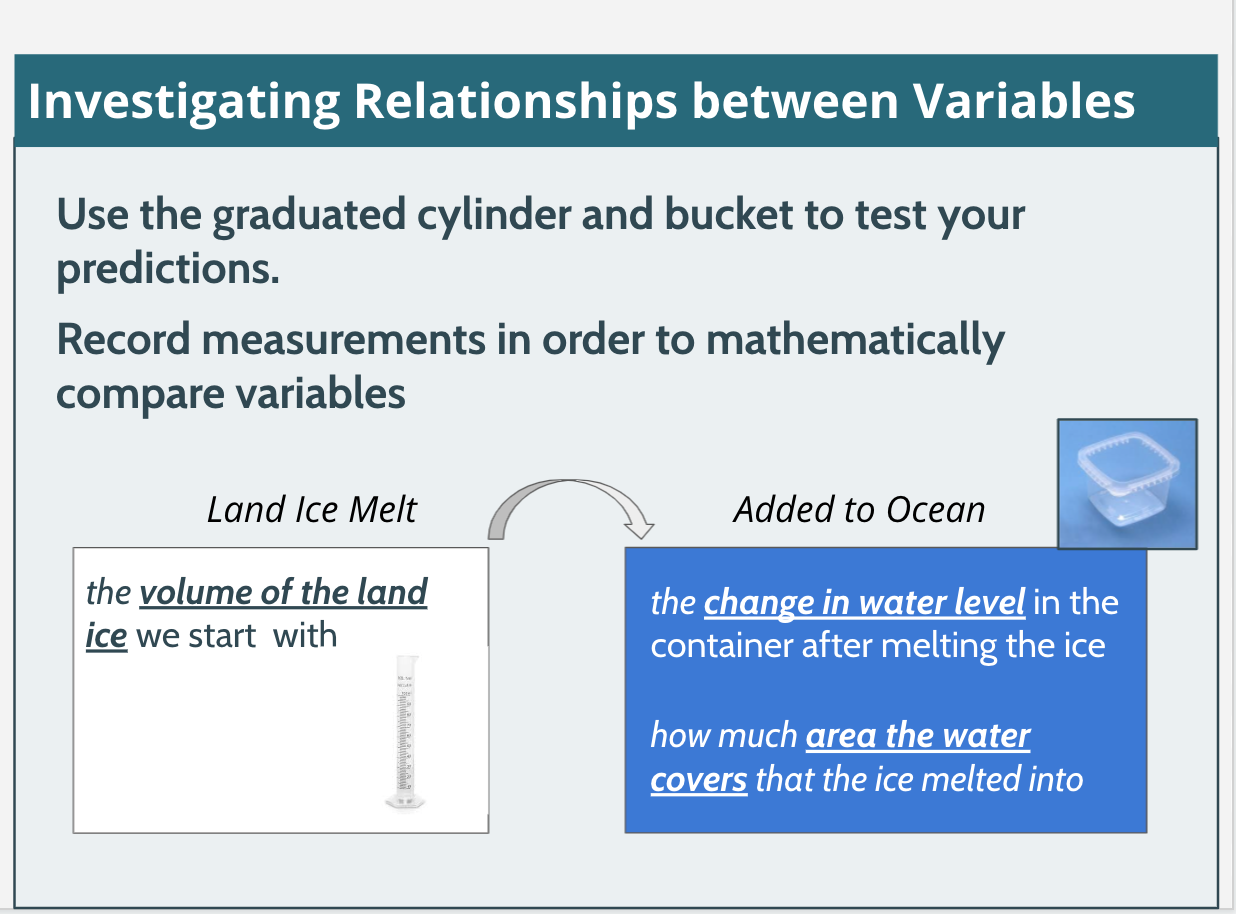This screenshot has width=1236, height=914.
Task: Select the plastic container photo
Action: click(1127, 484)
